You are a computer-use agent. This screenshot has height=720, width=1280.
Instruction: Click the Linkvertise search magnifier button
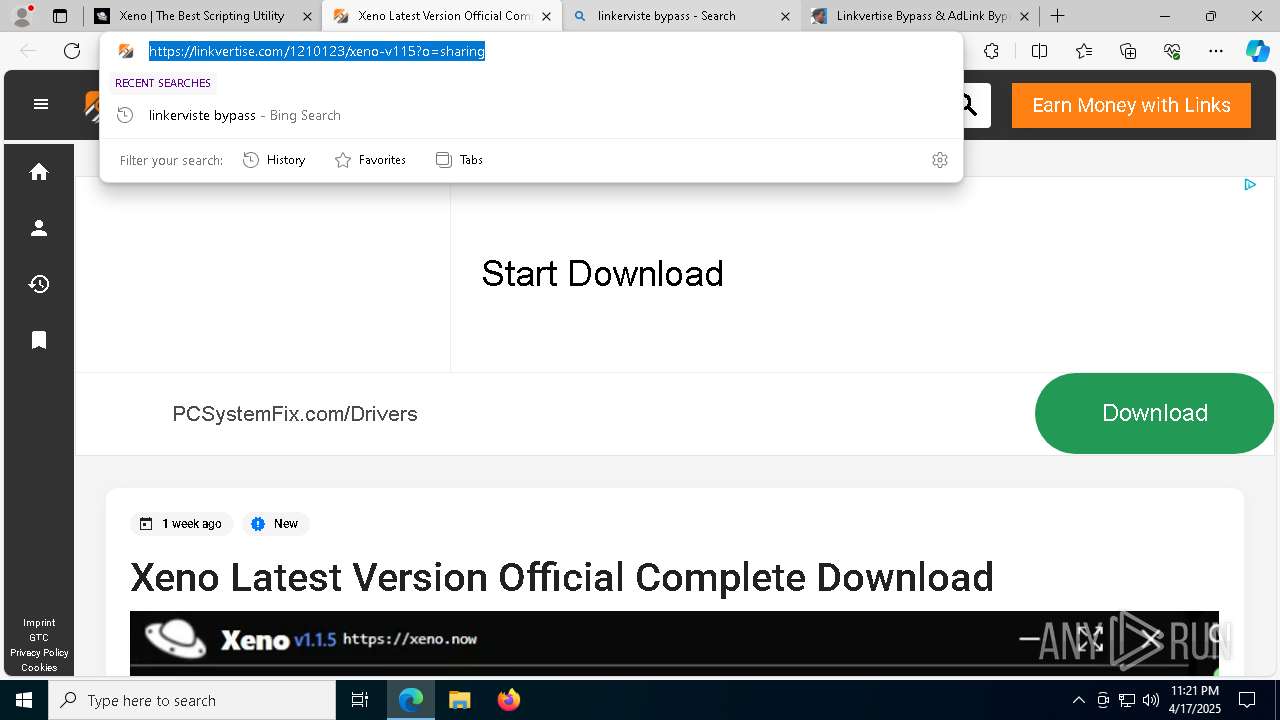point(968,105)
